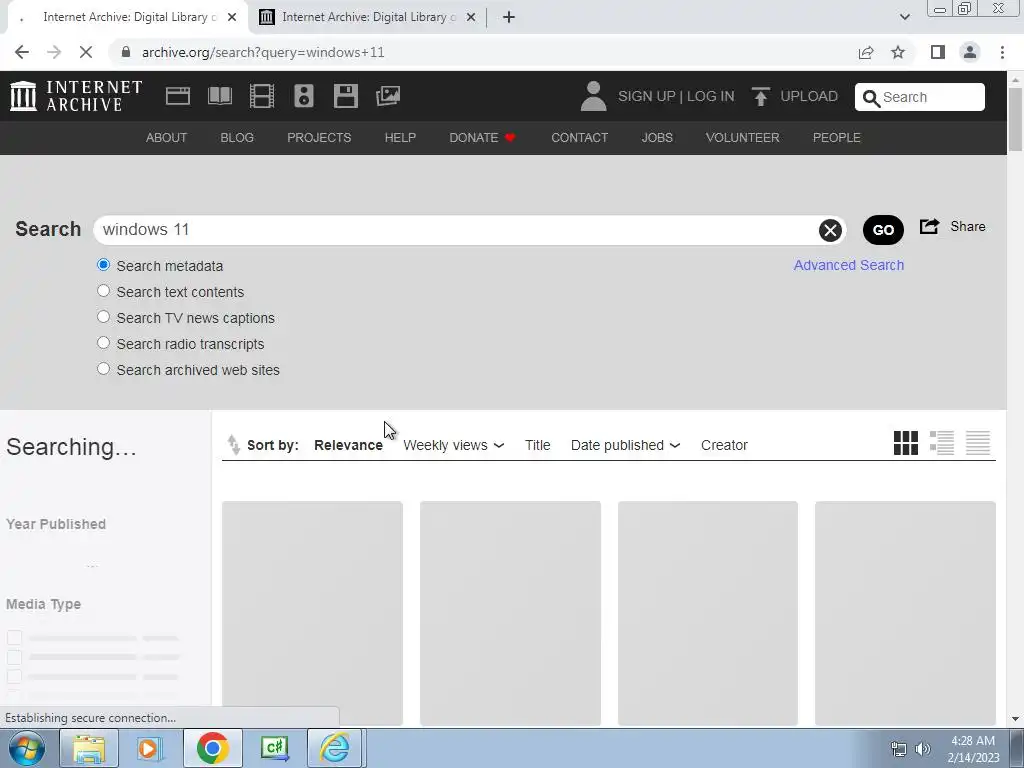Open Internet Explorer from taskbar
Image resolution: width=1024 pixels, height=768 pixels.
[x=334, y=748]
